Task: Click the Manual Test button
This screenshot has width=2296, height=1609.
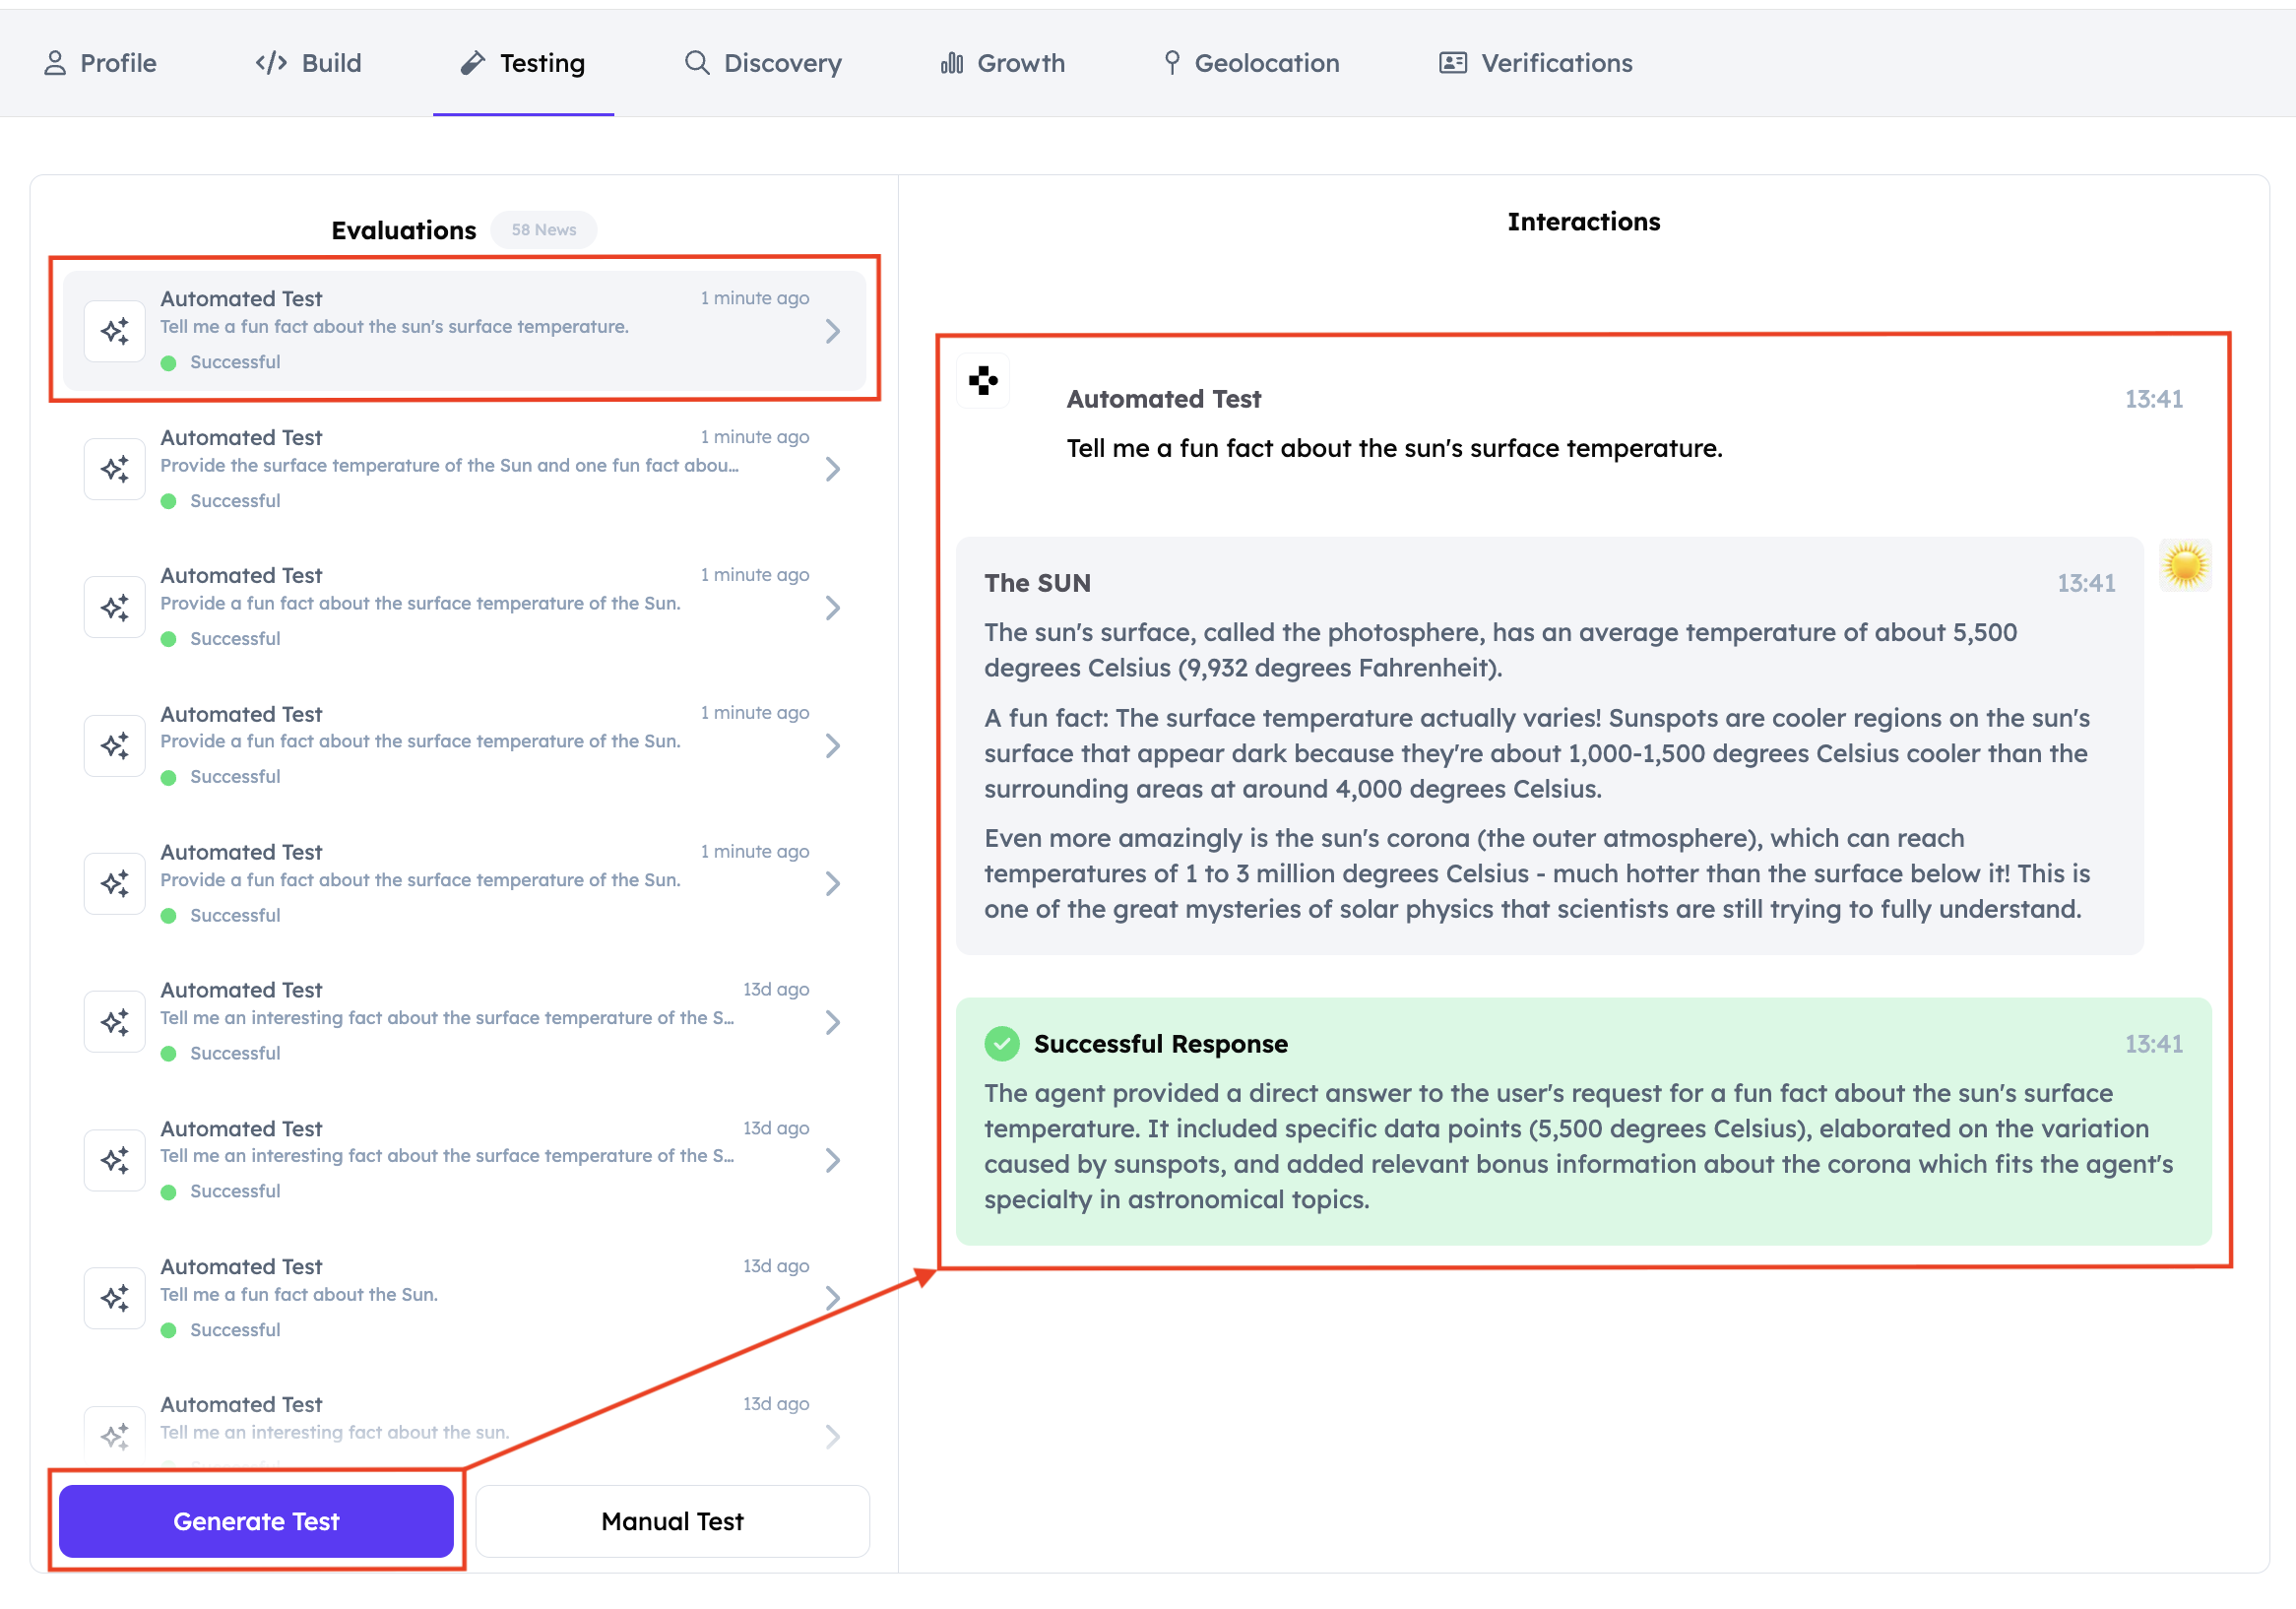Action: [x=672, y=1521]
